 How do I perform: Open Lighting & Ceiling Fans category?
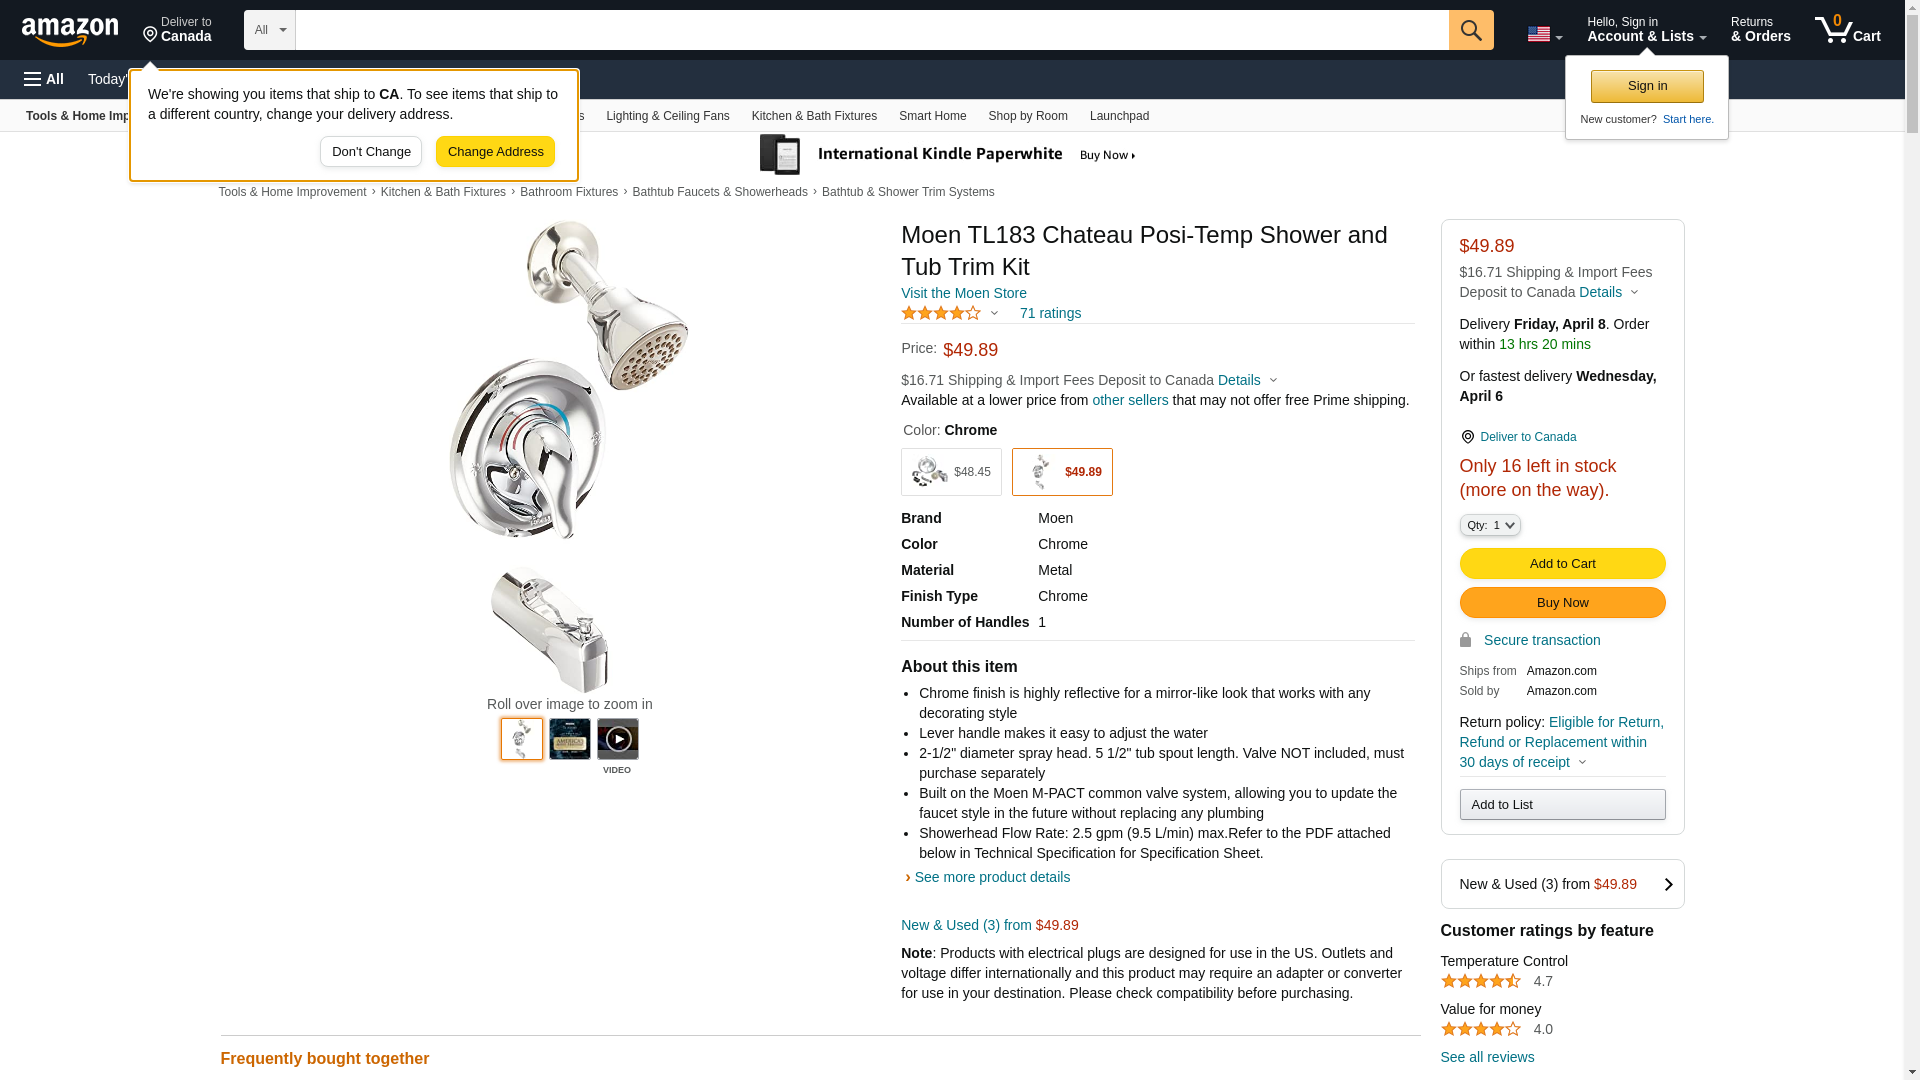pyautogui.click(x=667, y=116)
